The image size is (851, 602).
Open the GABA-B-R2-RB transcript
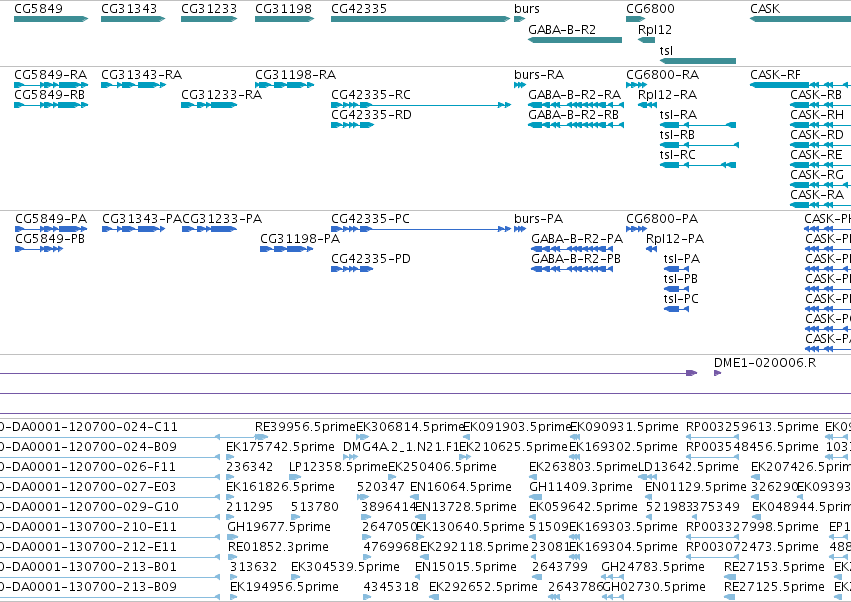pos(573,115)
